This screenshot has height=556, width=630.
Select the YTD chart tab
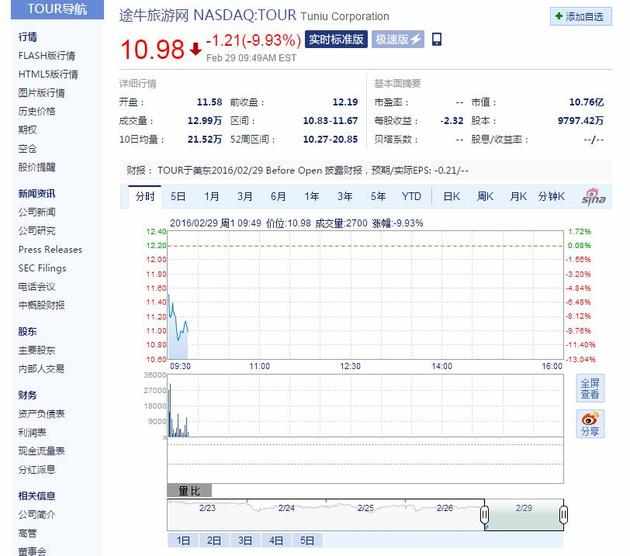pos(411,196)
